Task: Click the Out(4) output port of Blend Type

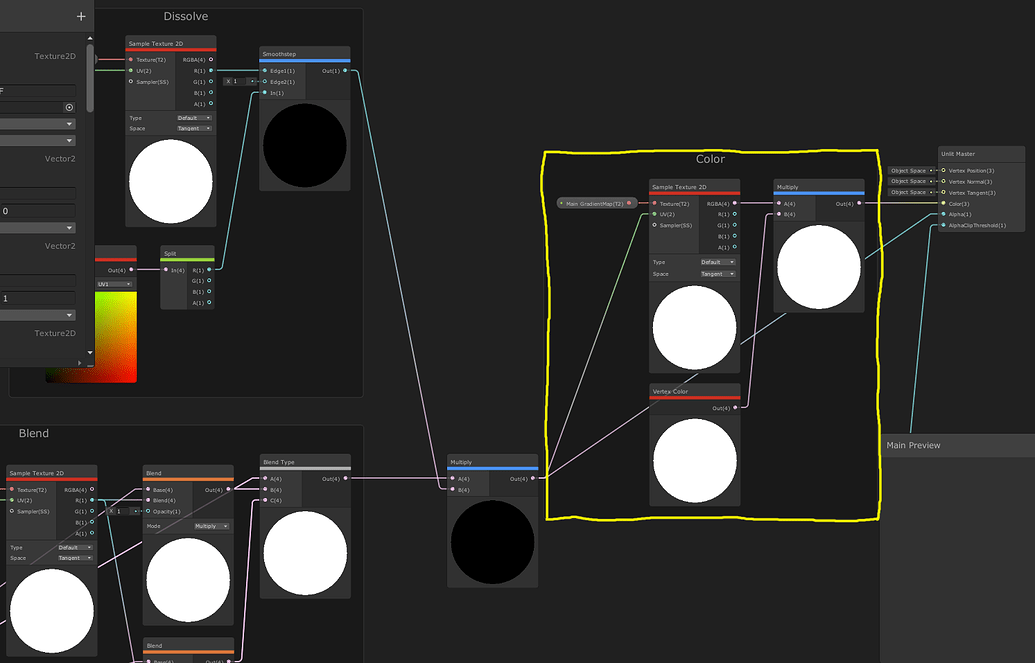Action: [345, 479]
